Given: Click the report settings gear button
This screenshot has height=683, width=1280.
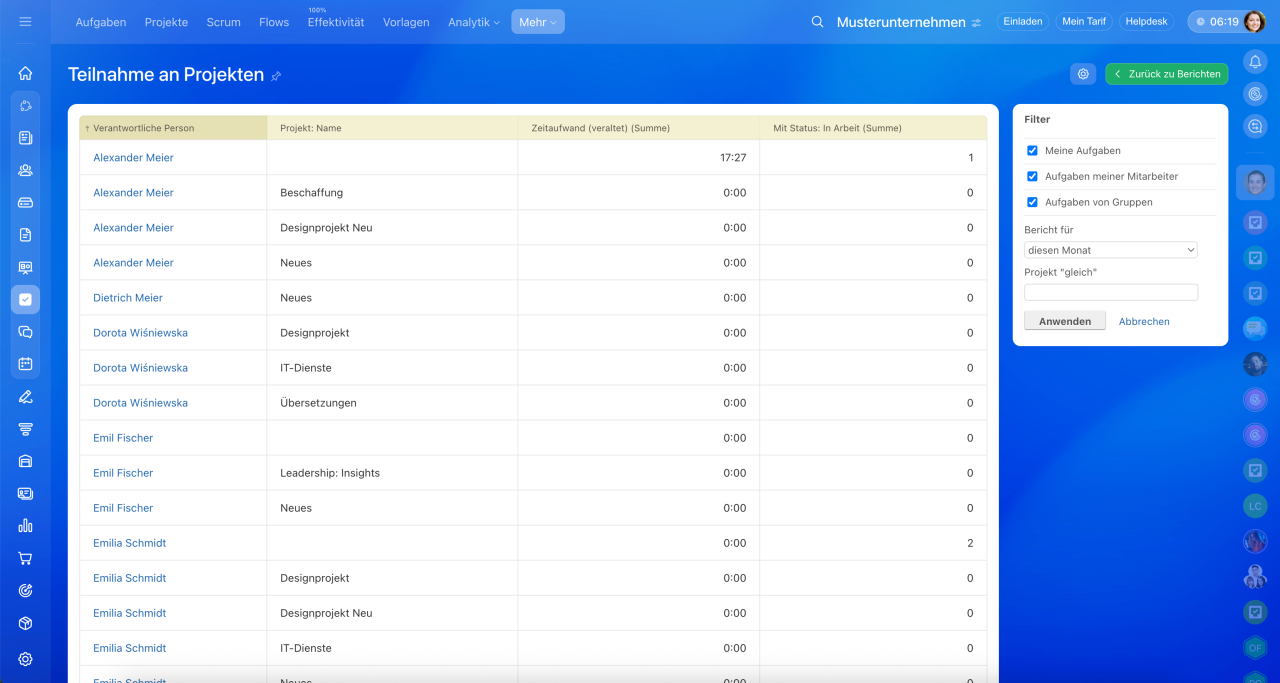Looking at the screenshot, I should pos(1082,74).
